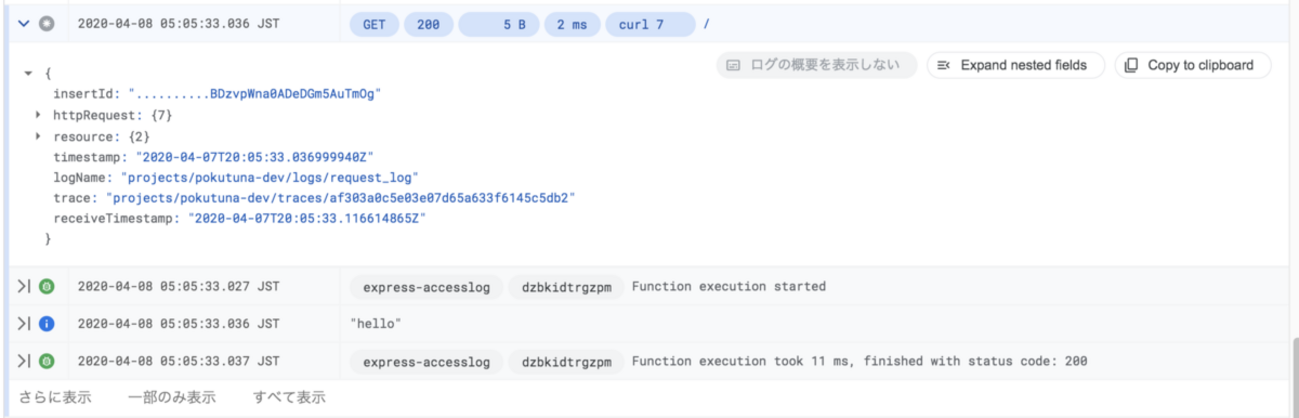Click the 200 status code chip
Screen dimensions: 1299x418
click(x=428, y=25)
